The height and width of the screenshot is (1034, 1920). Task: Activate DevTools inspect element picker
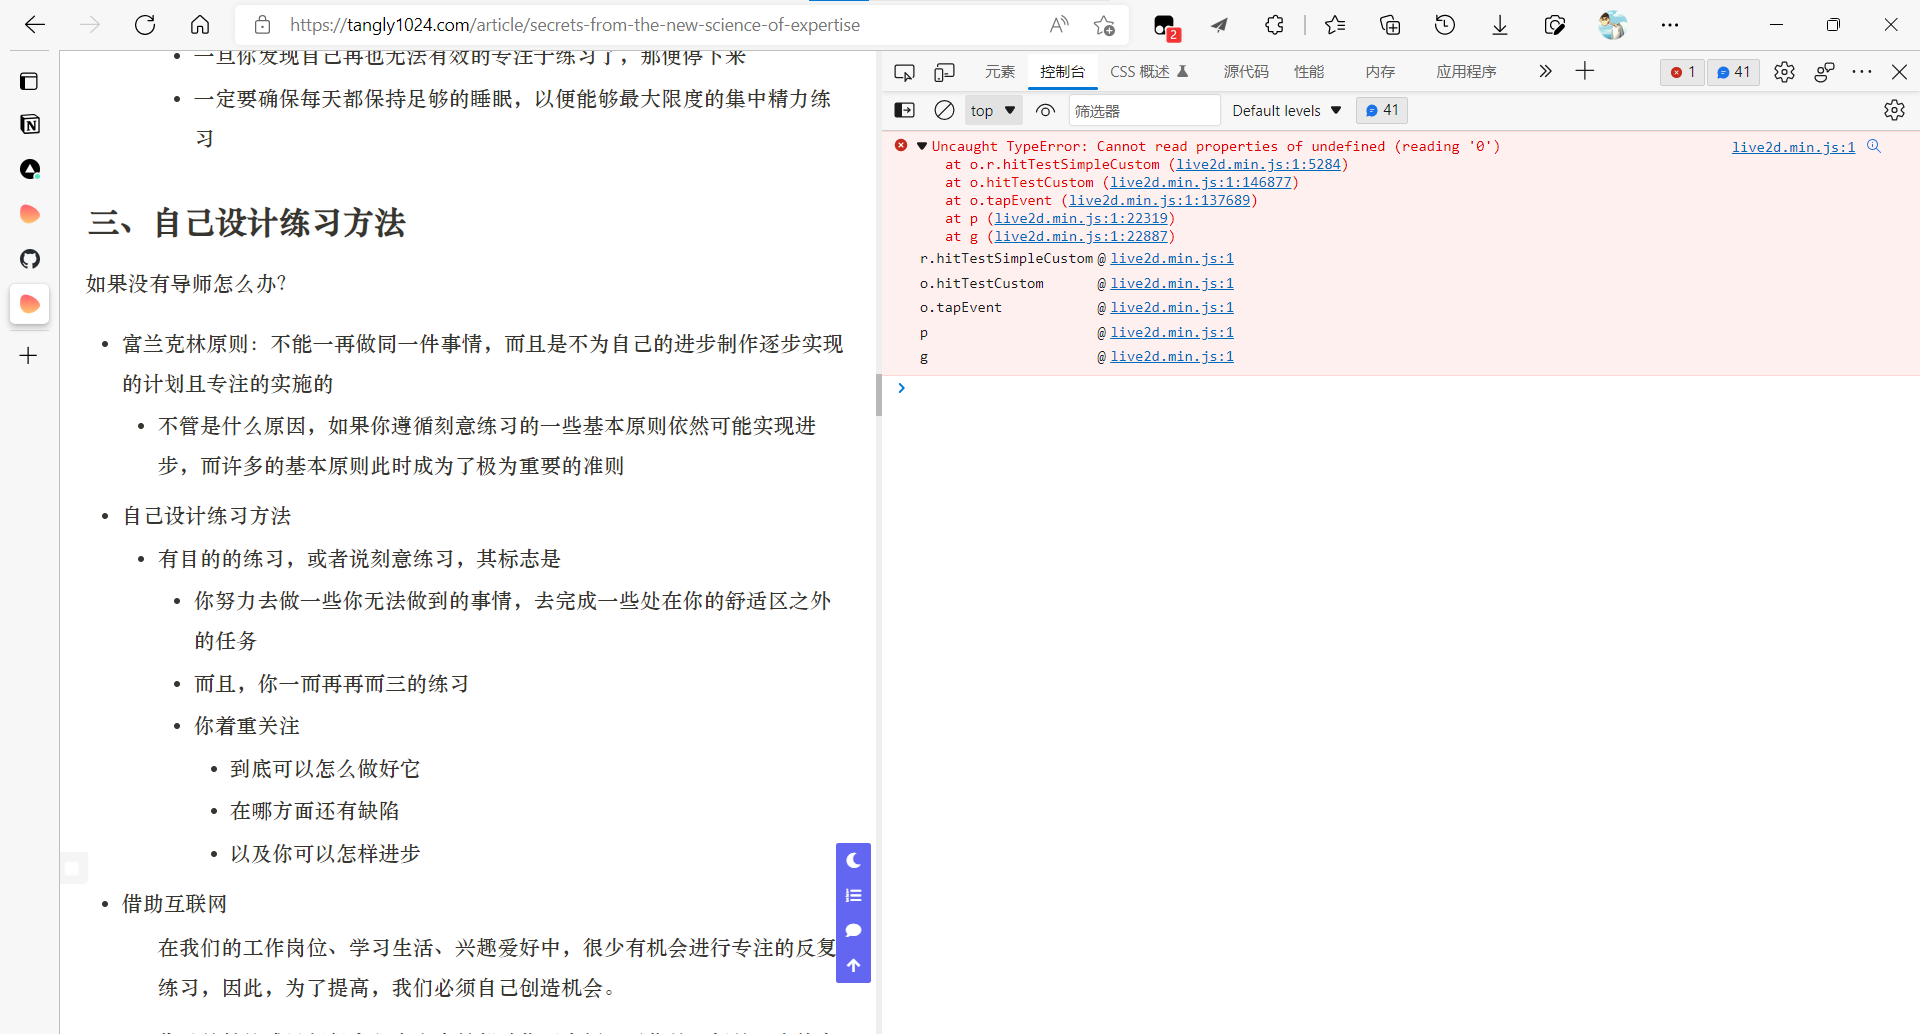(904, 72)
